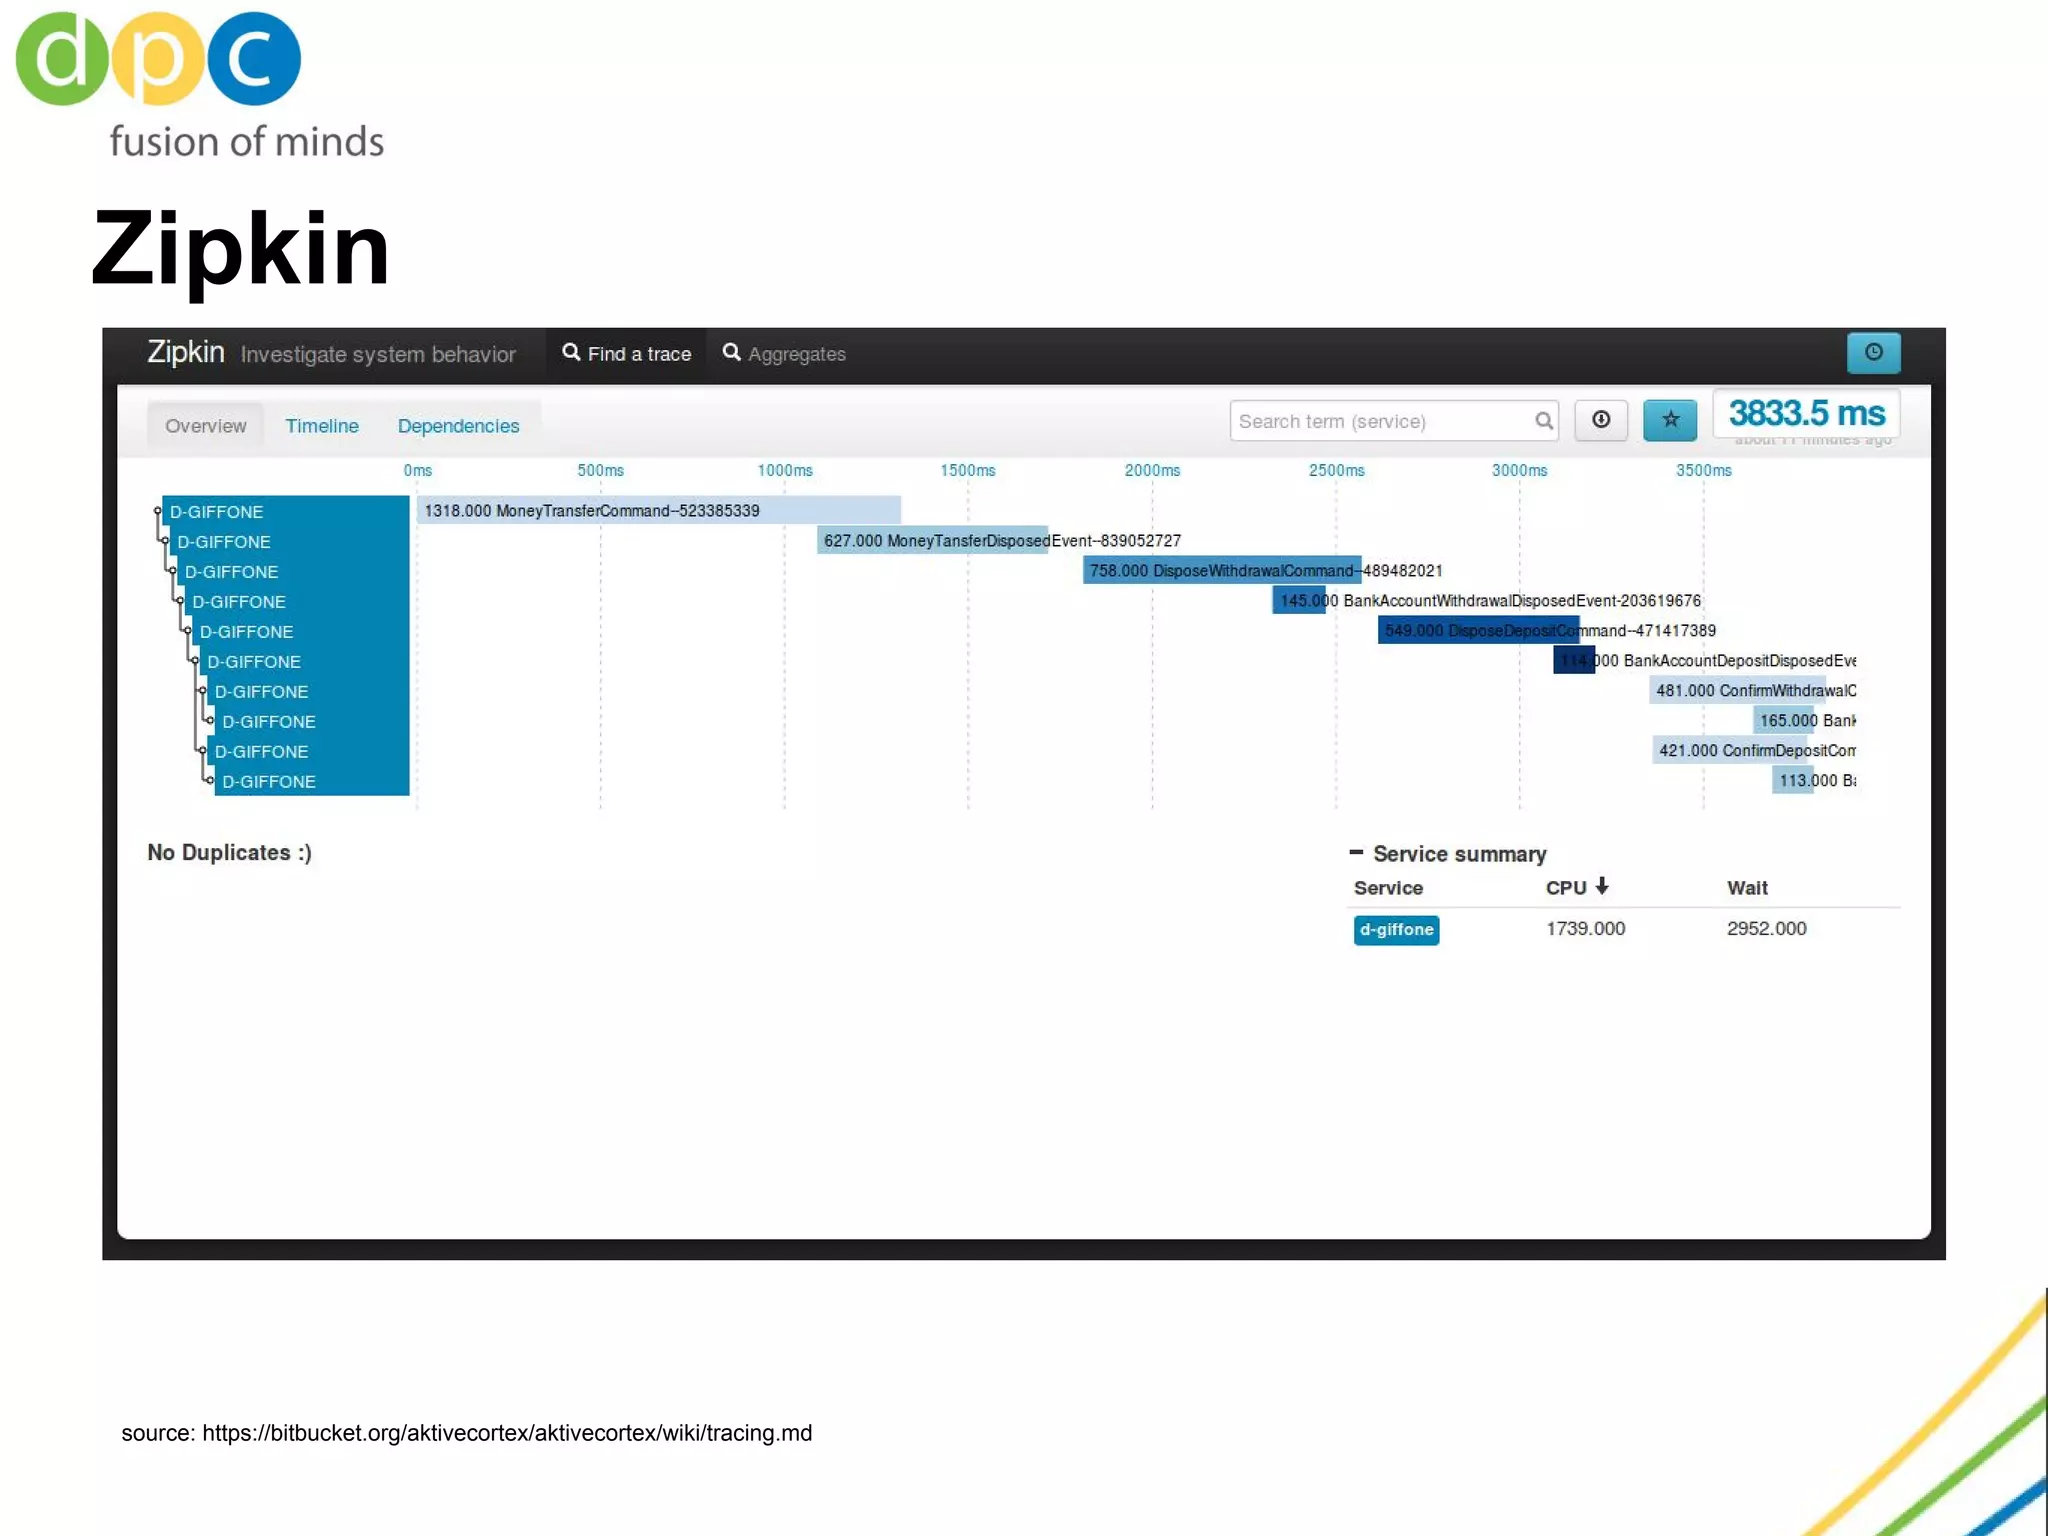Click the bitbucket source URL text
The image size is (2048, 1536).
pyautogui.click(x=507, y=1433)
